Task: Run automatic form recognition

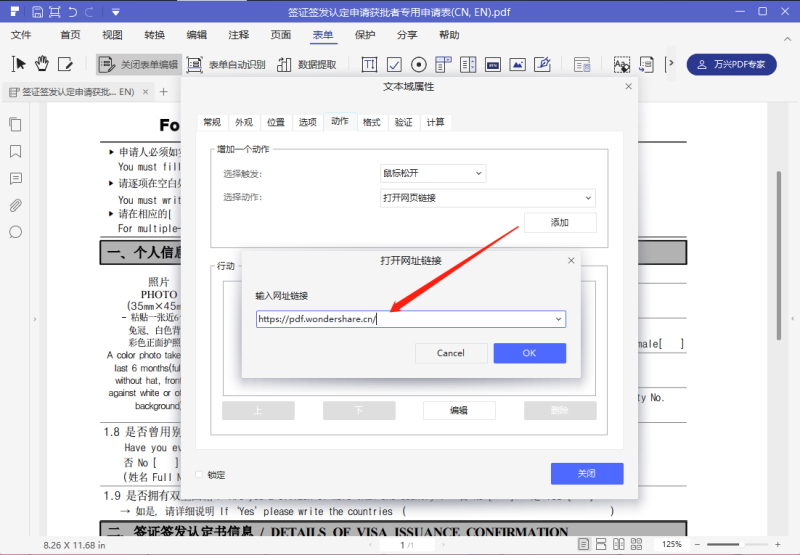Action: [226, 64]
